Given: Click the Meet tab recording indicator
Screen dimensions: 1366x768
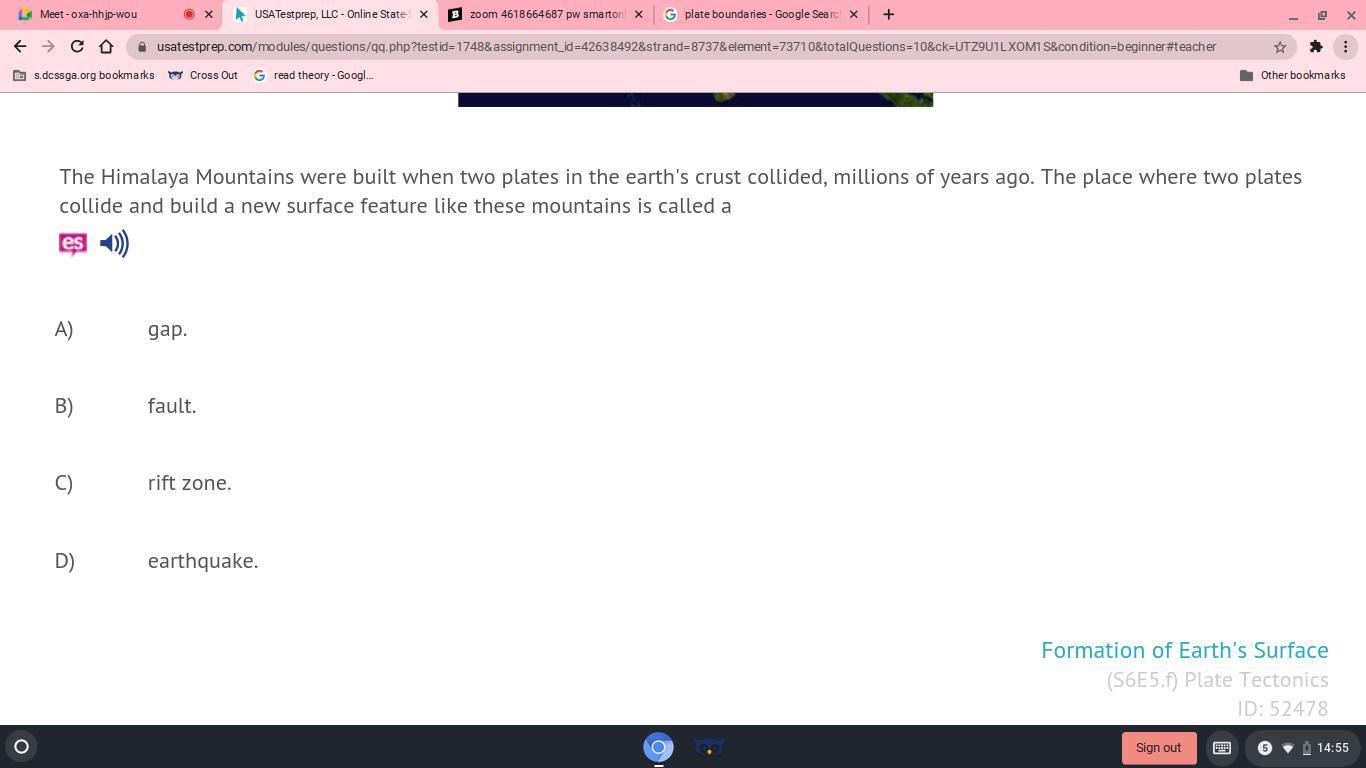Looking at the screenshot, I should coord(189,14).
